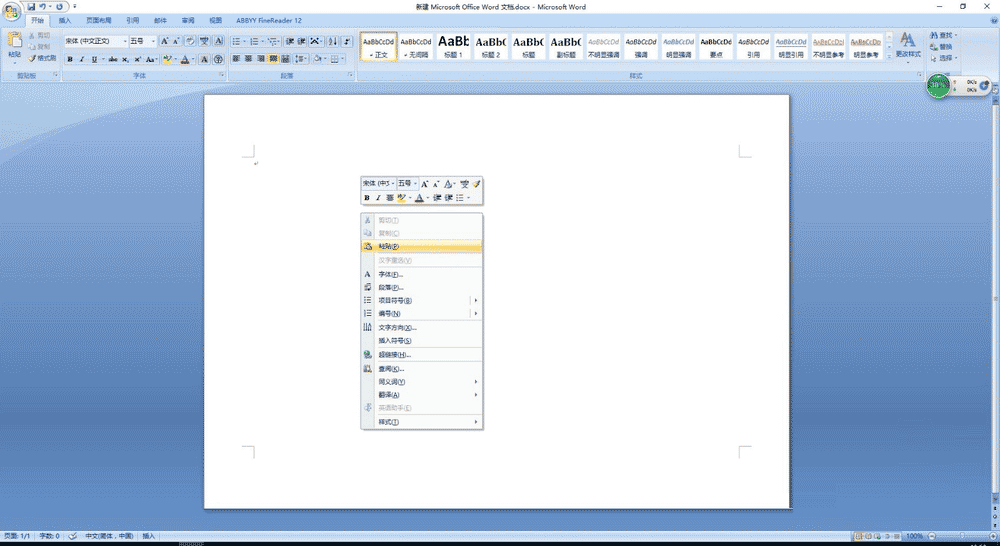Click the Office button logo
This screenshot has height=546, width=1000.
tap(12, 10)
